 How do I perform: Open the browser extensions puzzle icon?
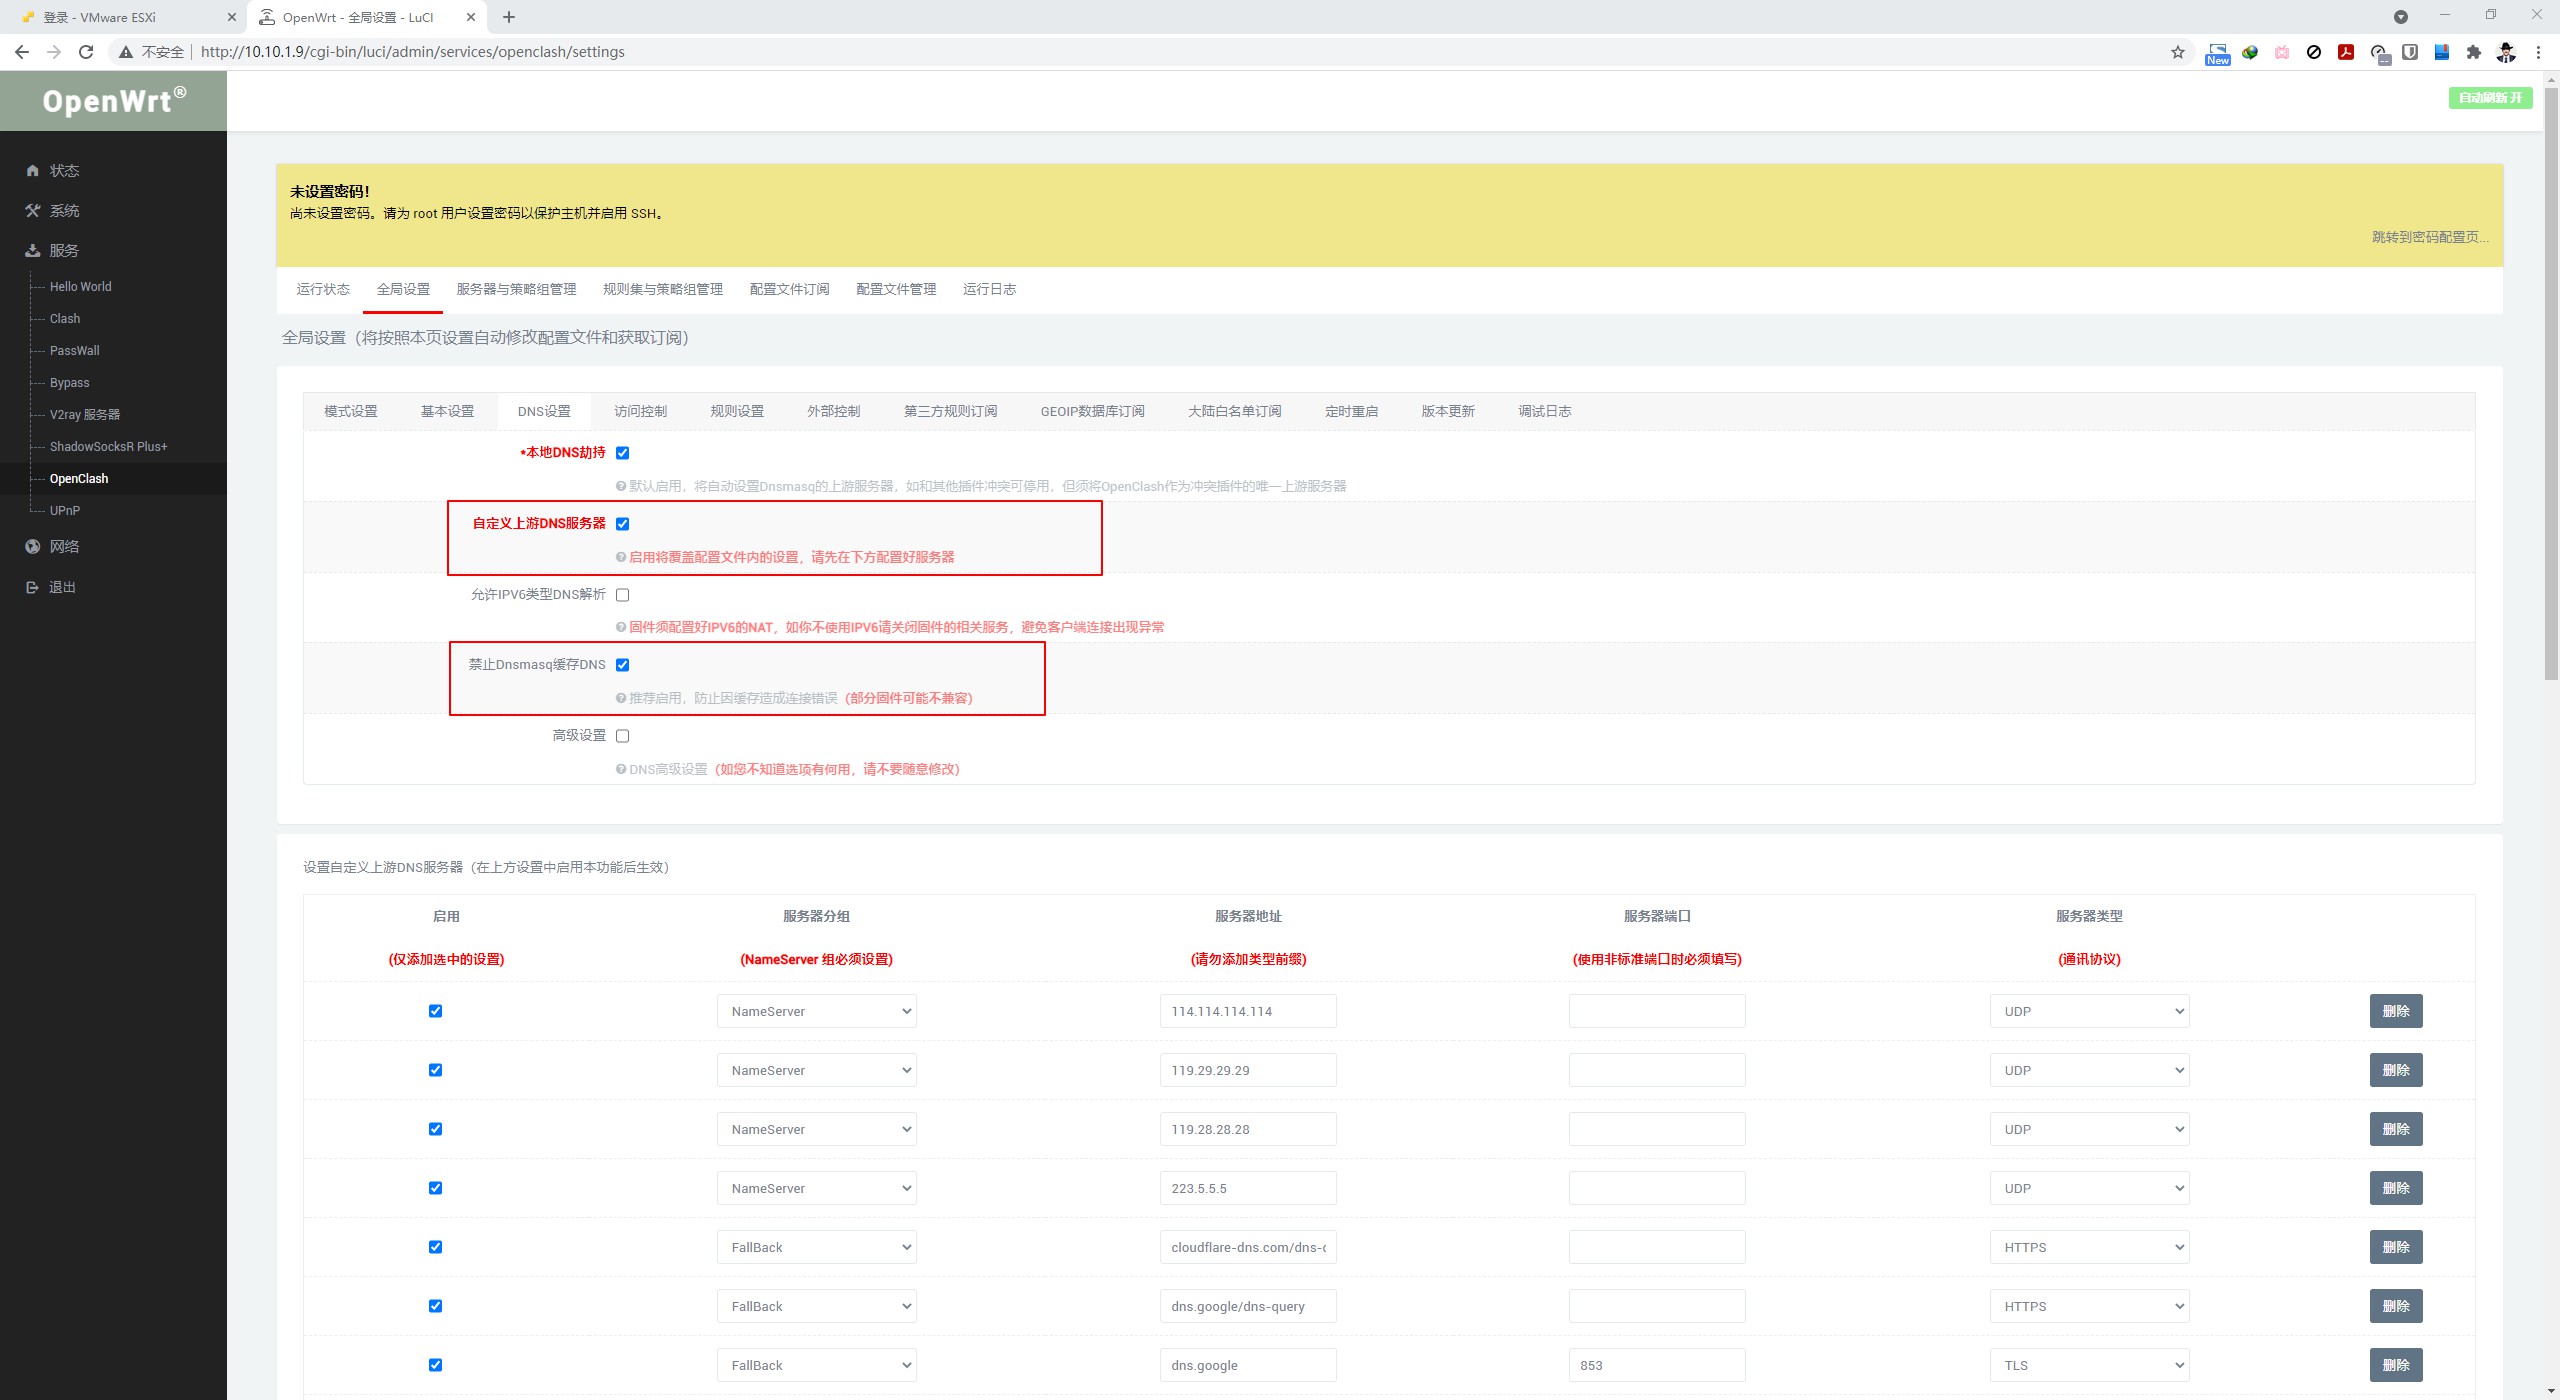pyautogui.click(x=2473, y=52)
